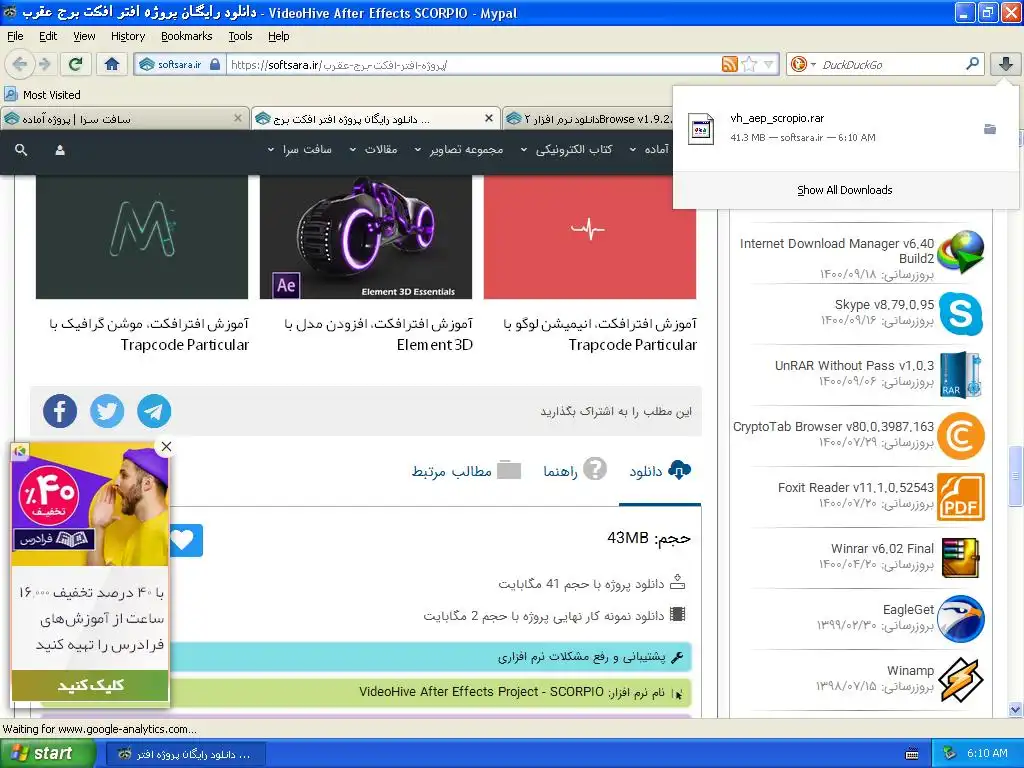1024x768 pixels.
Task: Click the UnRAR Without Pass icon
Action: 961,375
